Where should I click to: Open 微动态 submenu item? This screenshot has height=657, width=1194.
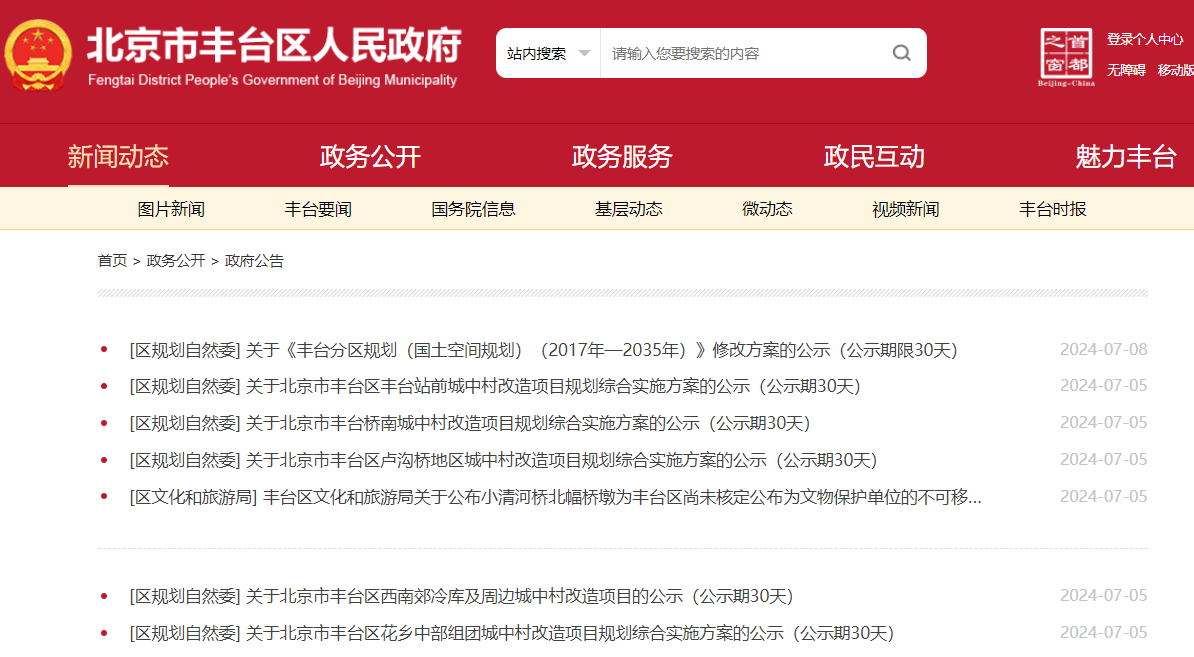click(767, 209)
